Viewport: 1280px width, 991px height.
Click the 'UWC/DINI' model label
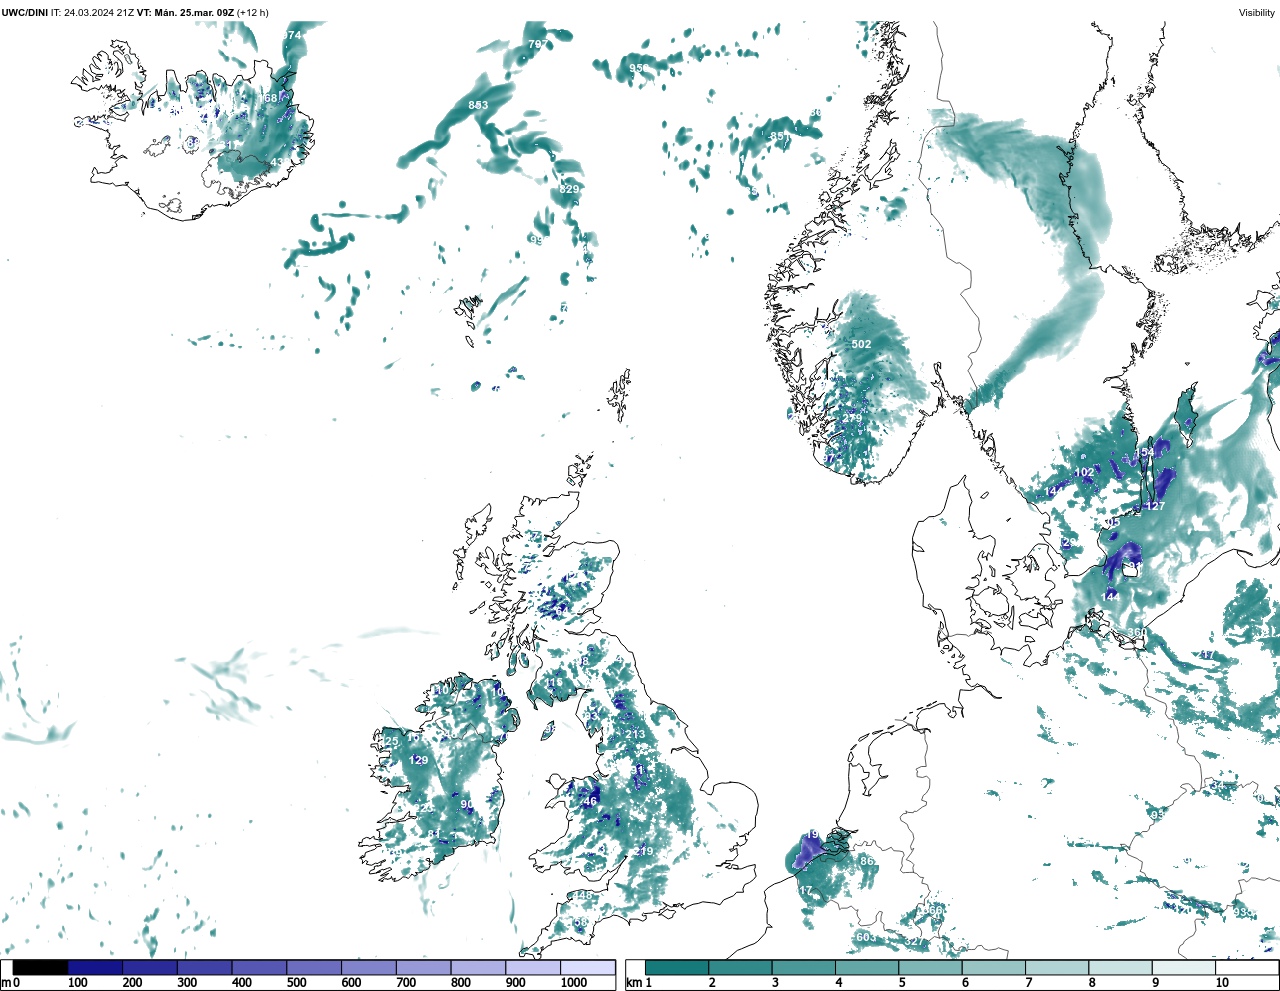[25, 13]
